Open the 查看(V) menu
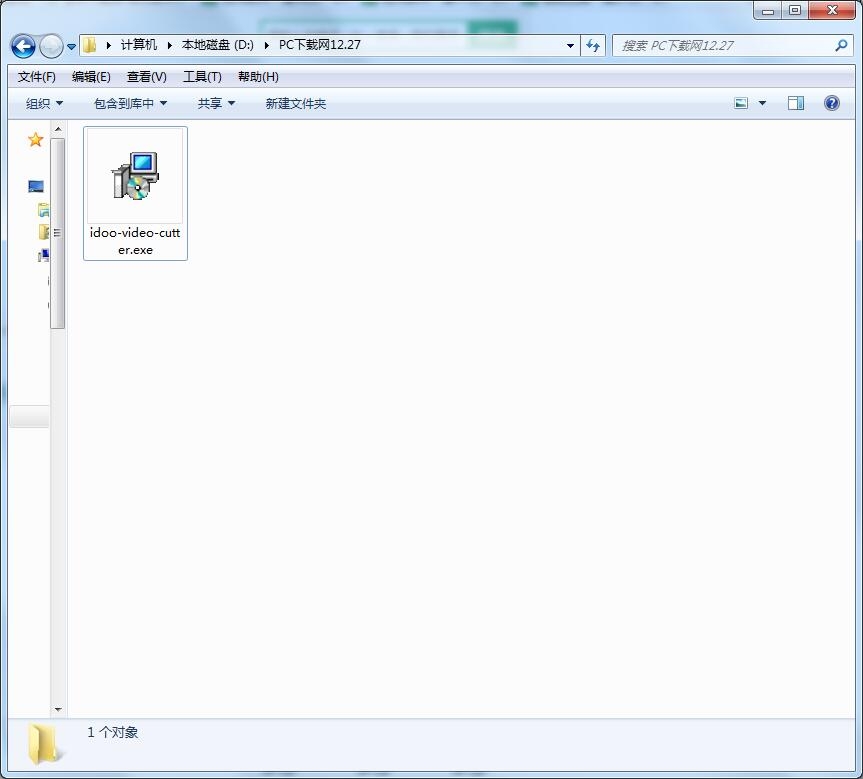 [146, 77]
